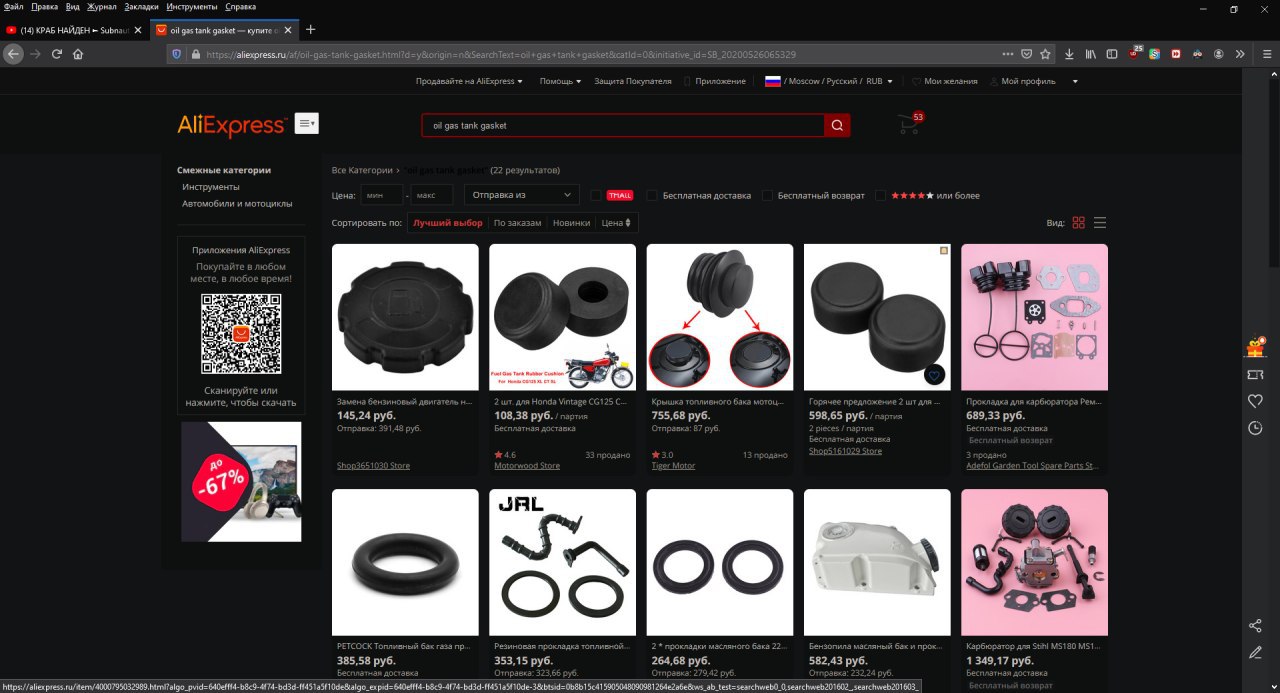The height and width of the screenshot is (693, 1280).
Task: Open Motorwood Store link
Action: click(x=527, y=466)
